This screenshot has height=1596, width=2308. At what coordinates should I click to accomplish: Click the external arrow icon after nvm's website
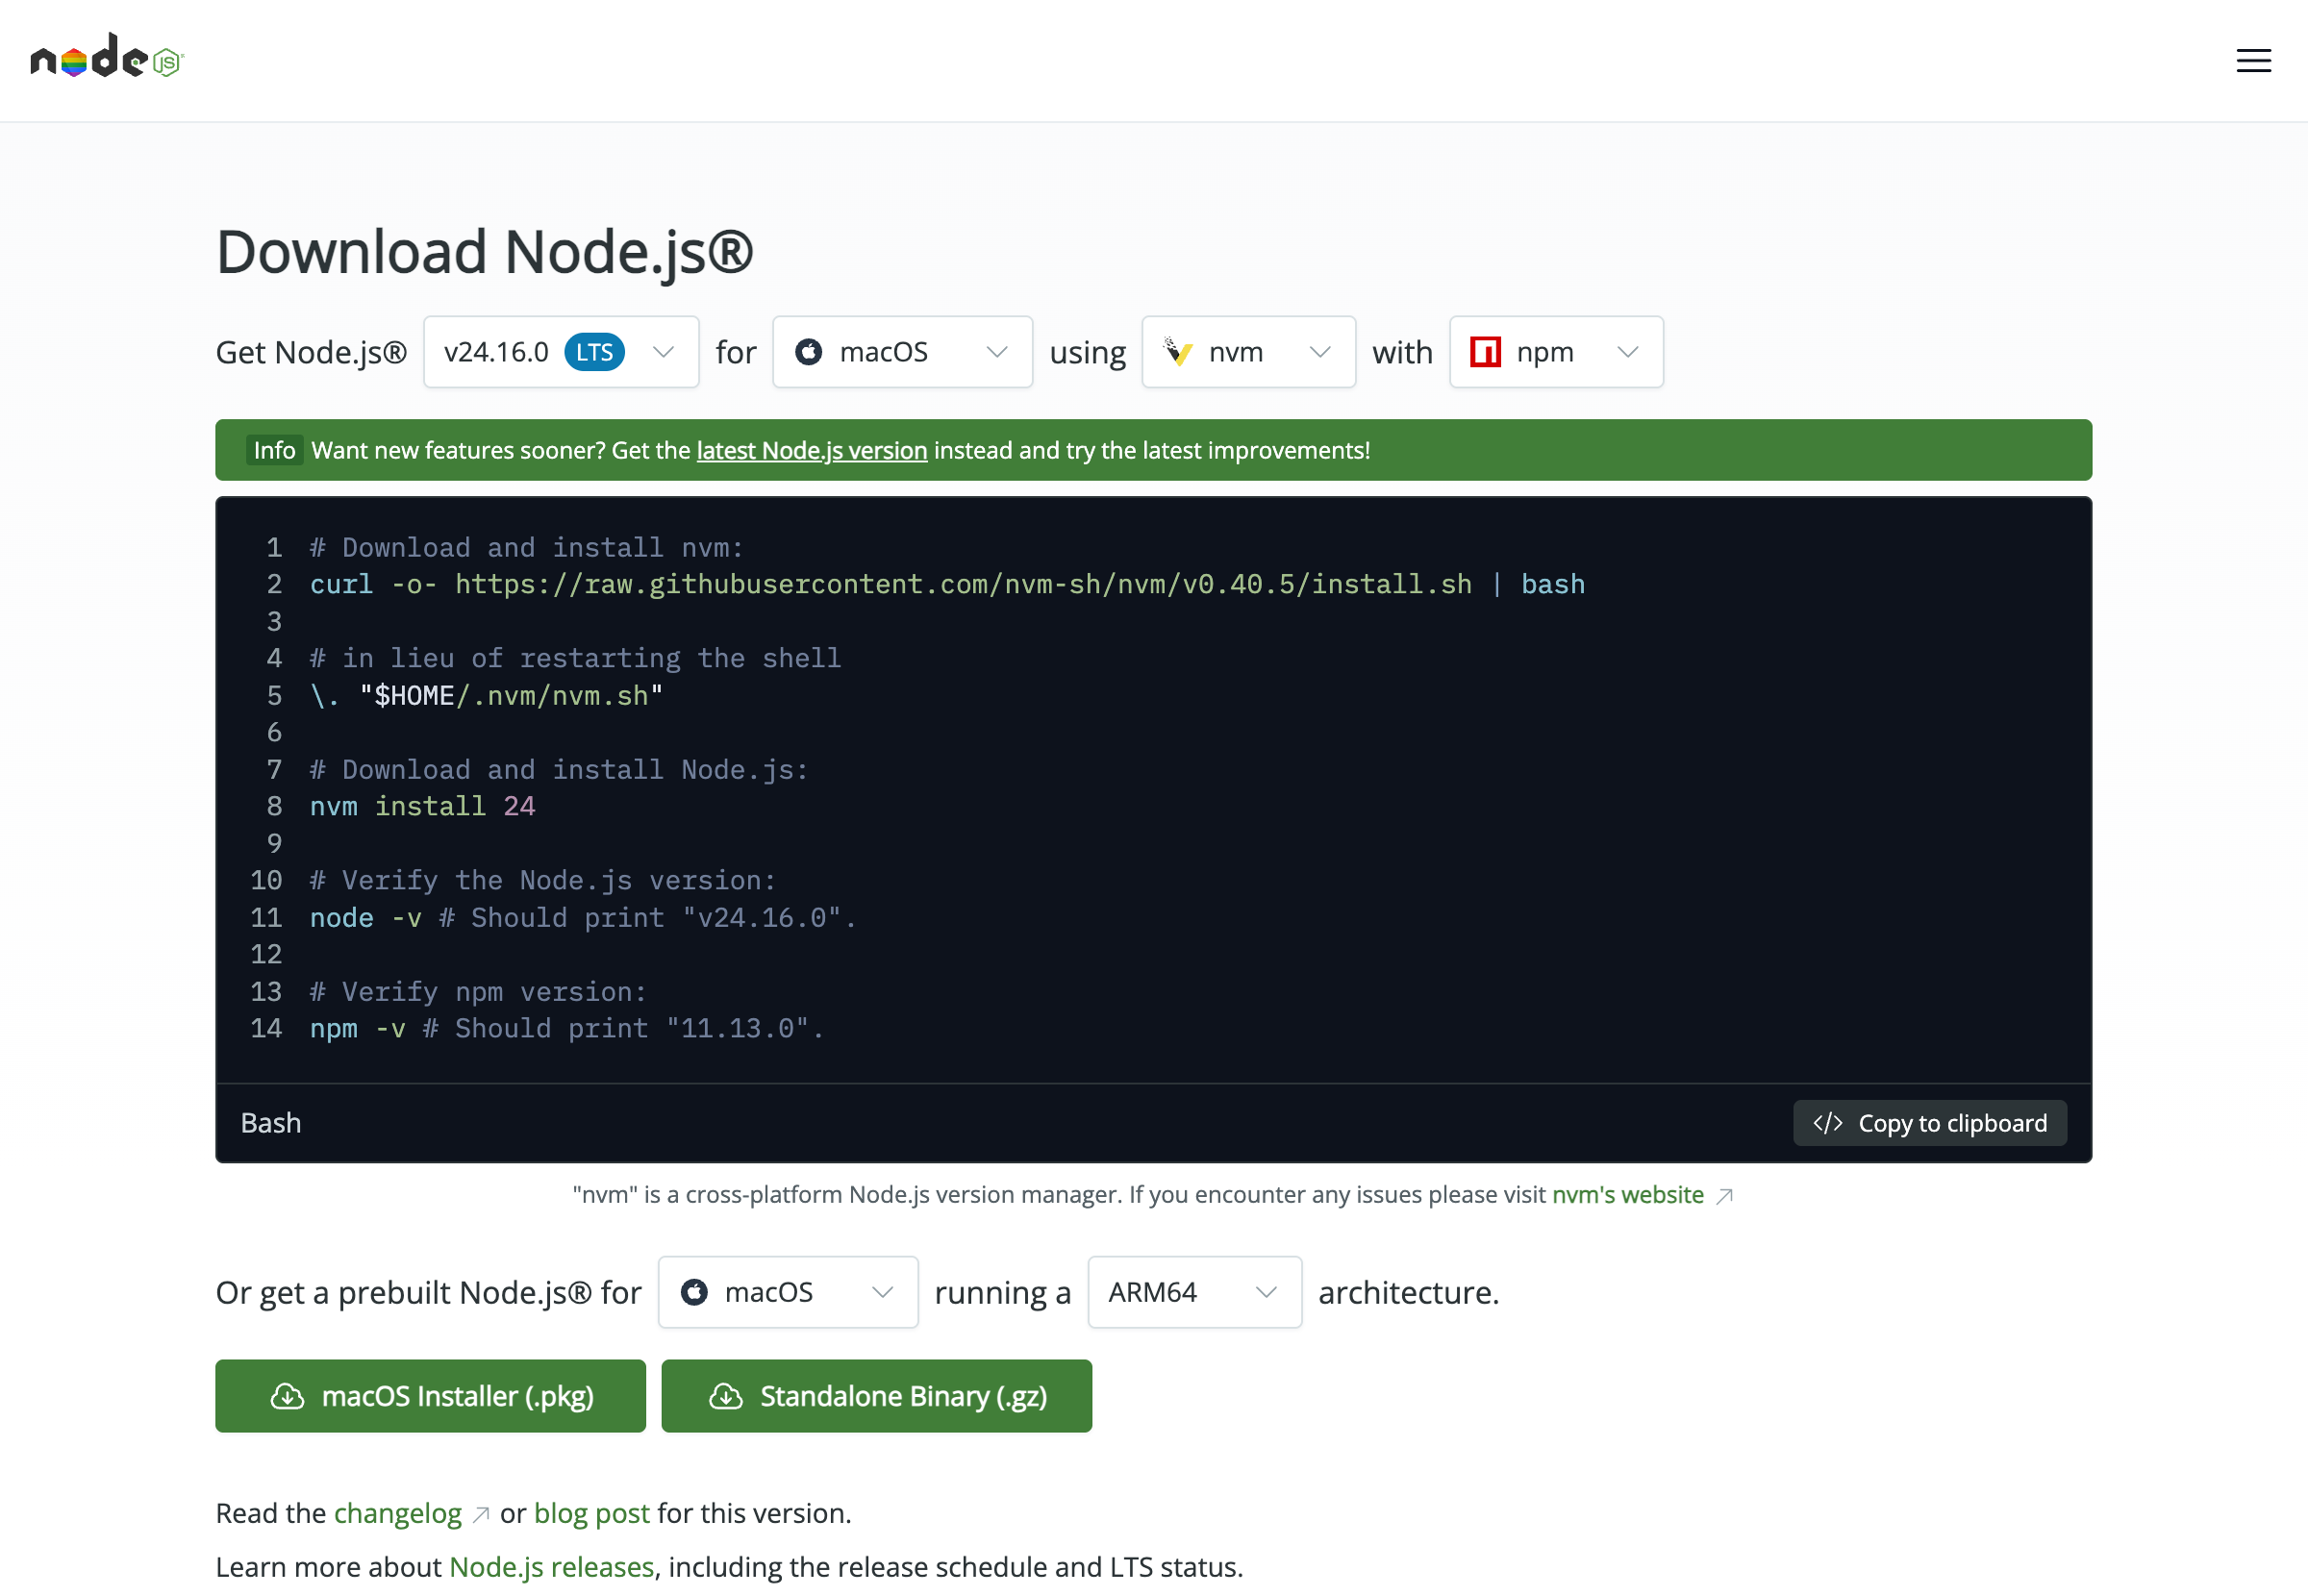coord(1724,1196)
